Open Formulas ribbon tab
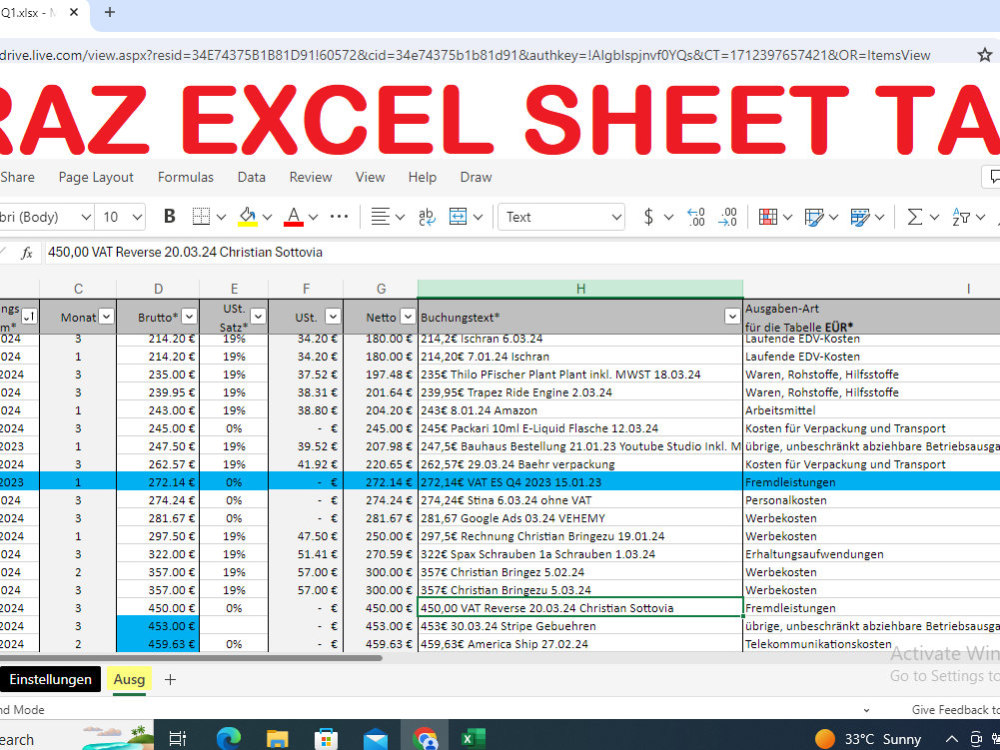This screenshot has width=1000, height=750. click(186, 177)
